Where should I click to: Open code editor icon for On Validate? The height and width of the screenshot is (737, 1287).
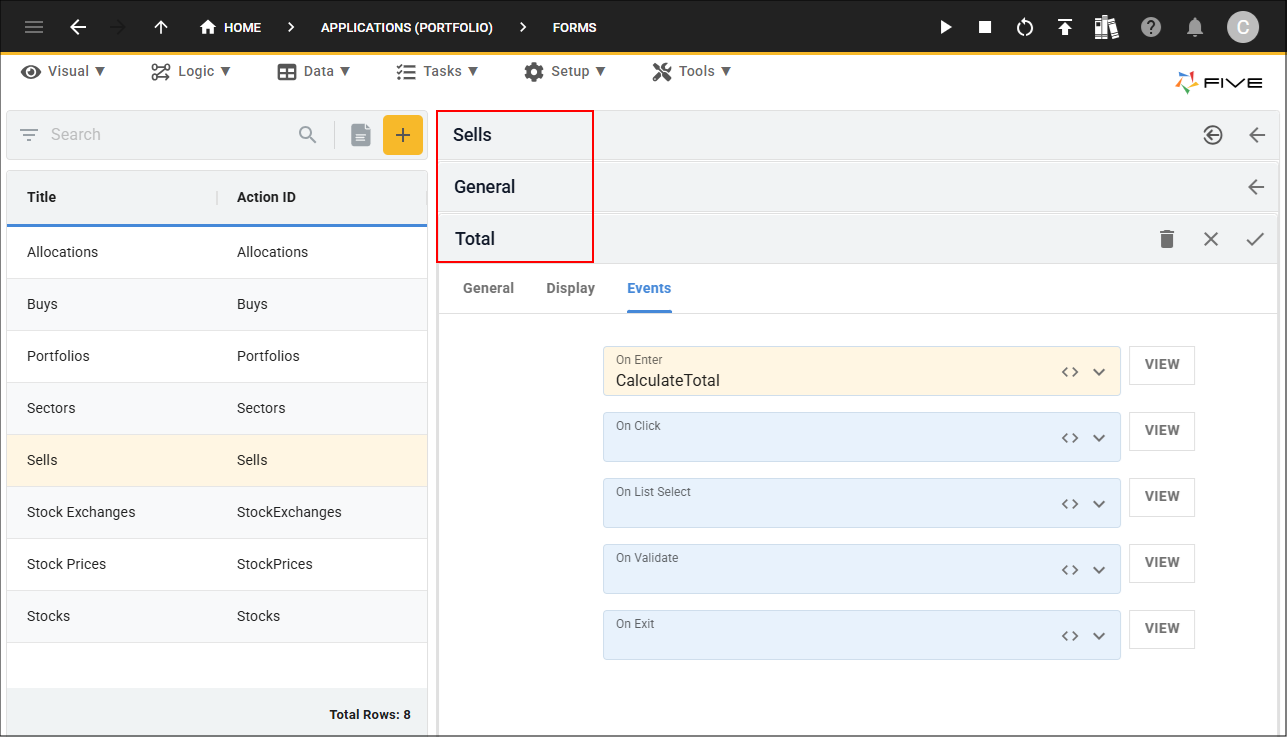click(1070, 570)
